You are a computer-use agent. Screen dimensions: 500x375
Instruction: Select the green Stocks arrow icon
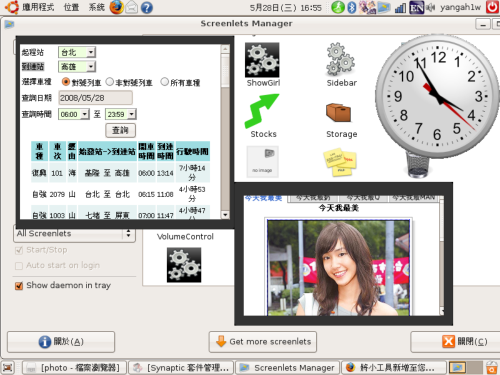tap(262, 111)
